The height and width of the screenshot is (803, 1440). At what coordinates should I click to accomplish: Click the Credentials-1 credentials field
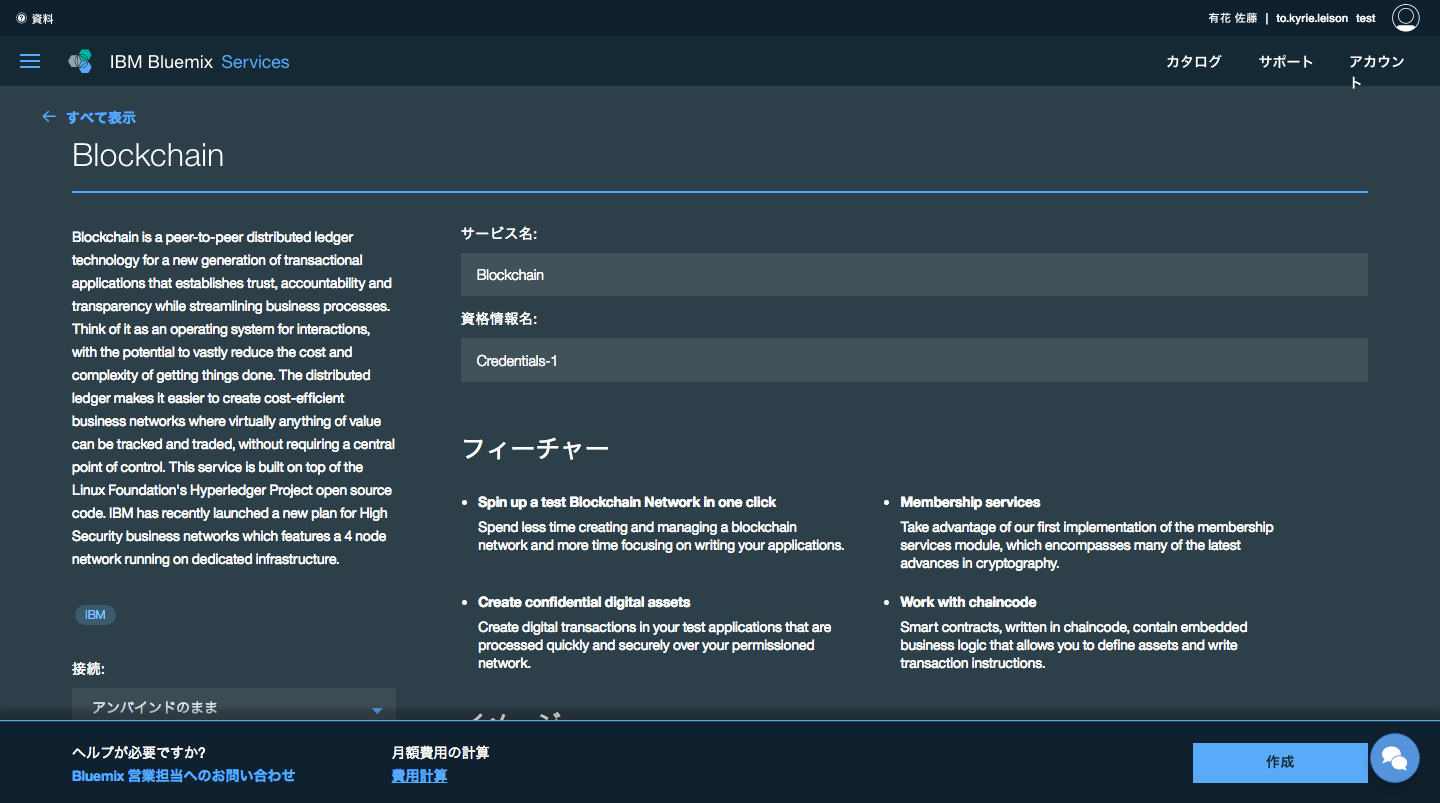[x=915, y=359]
